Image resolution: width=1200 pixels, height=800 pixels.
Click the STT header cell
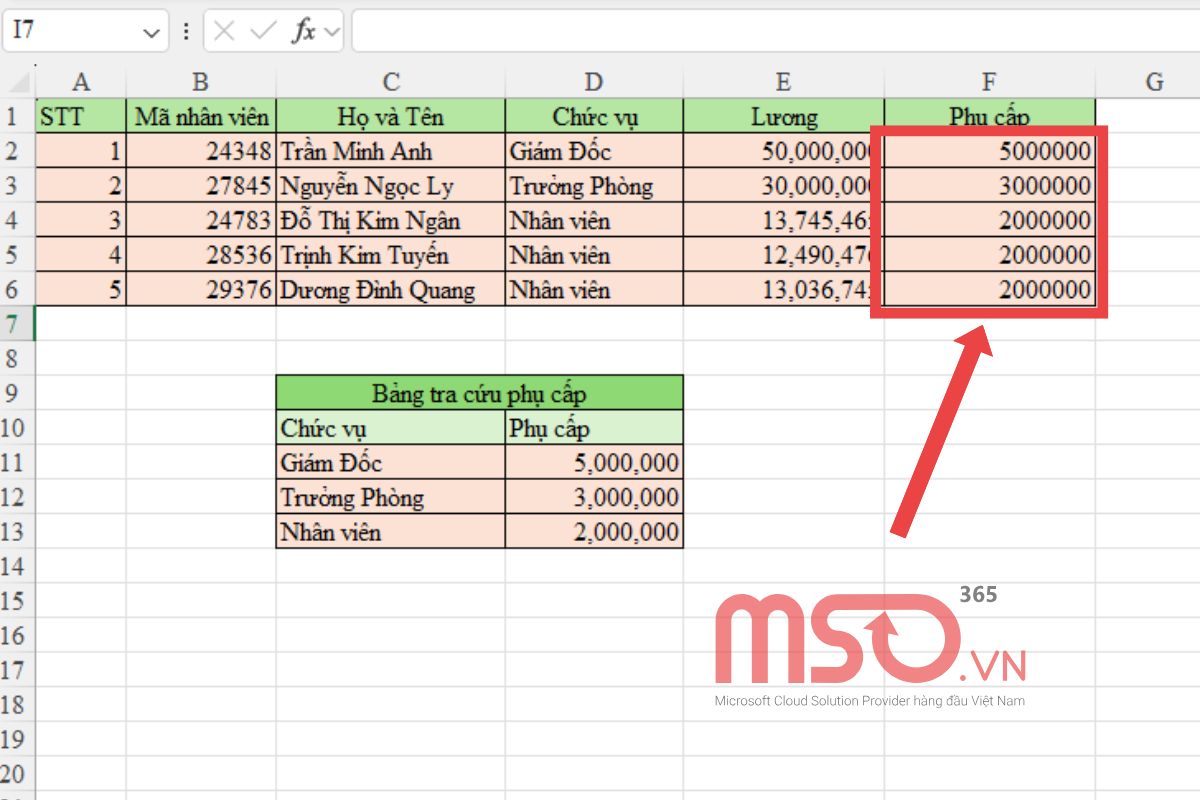[x=81, y=116]
